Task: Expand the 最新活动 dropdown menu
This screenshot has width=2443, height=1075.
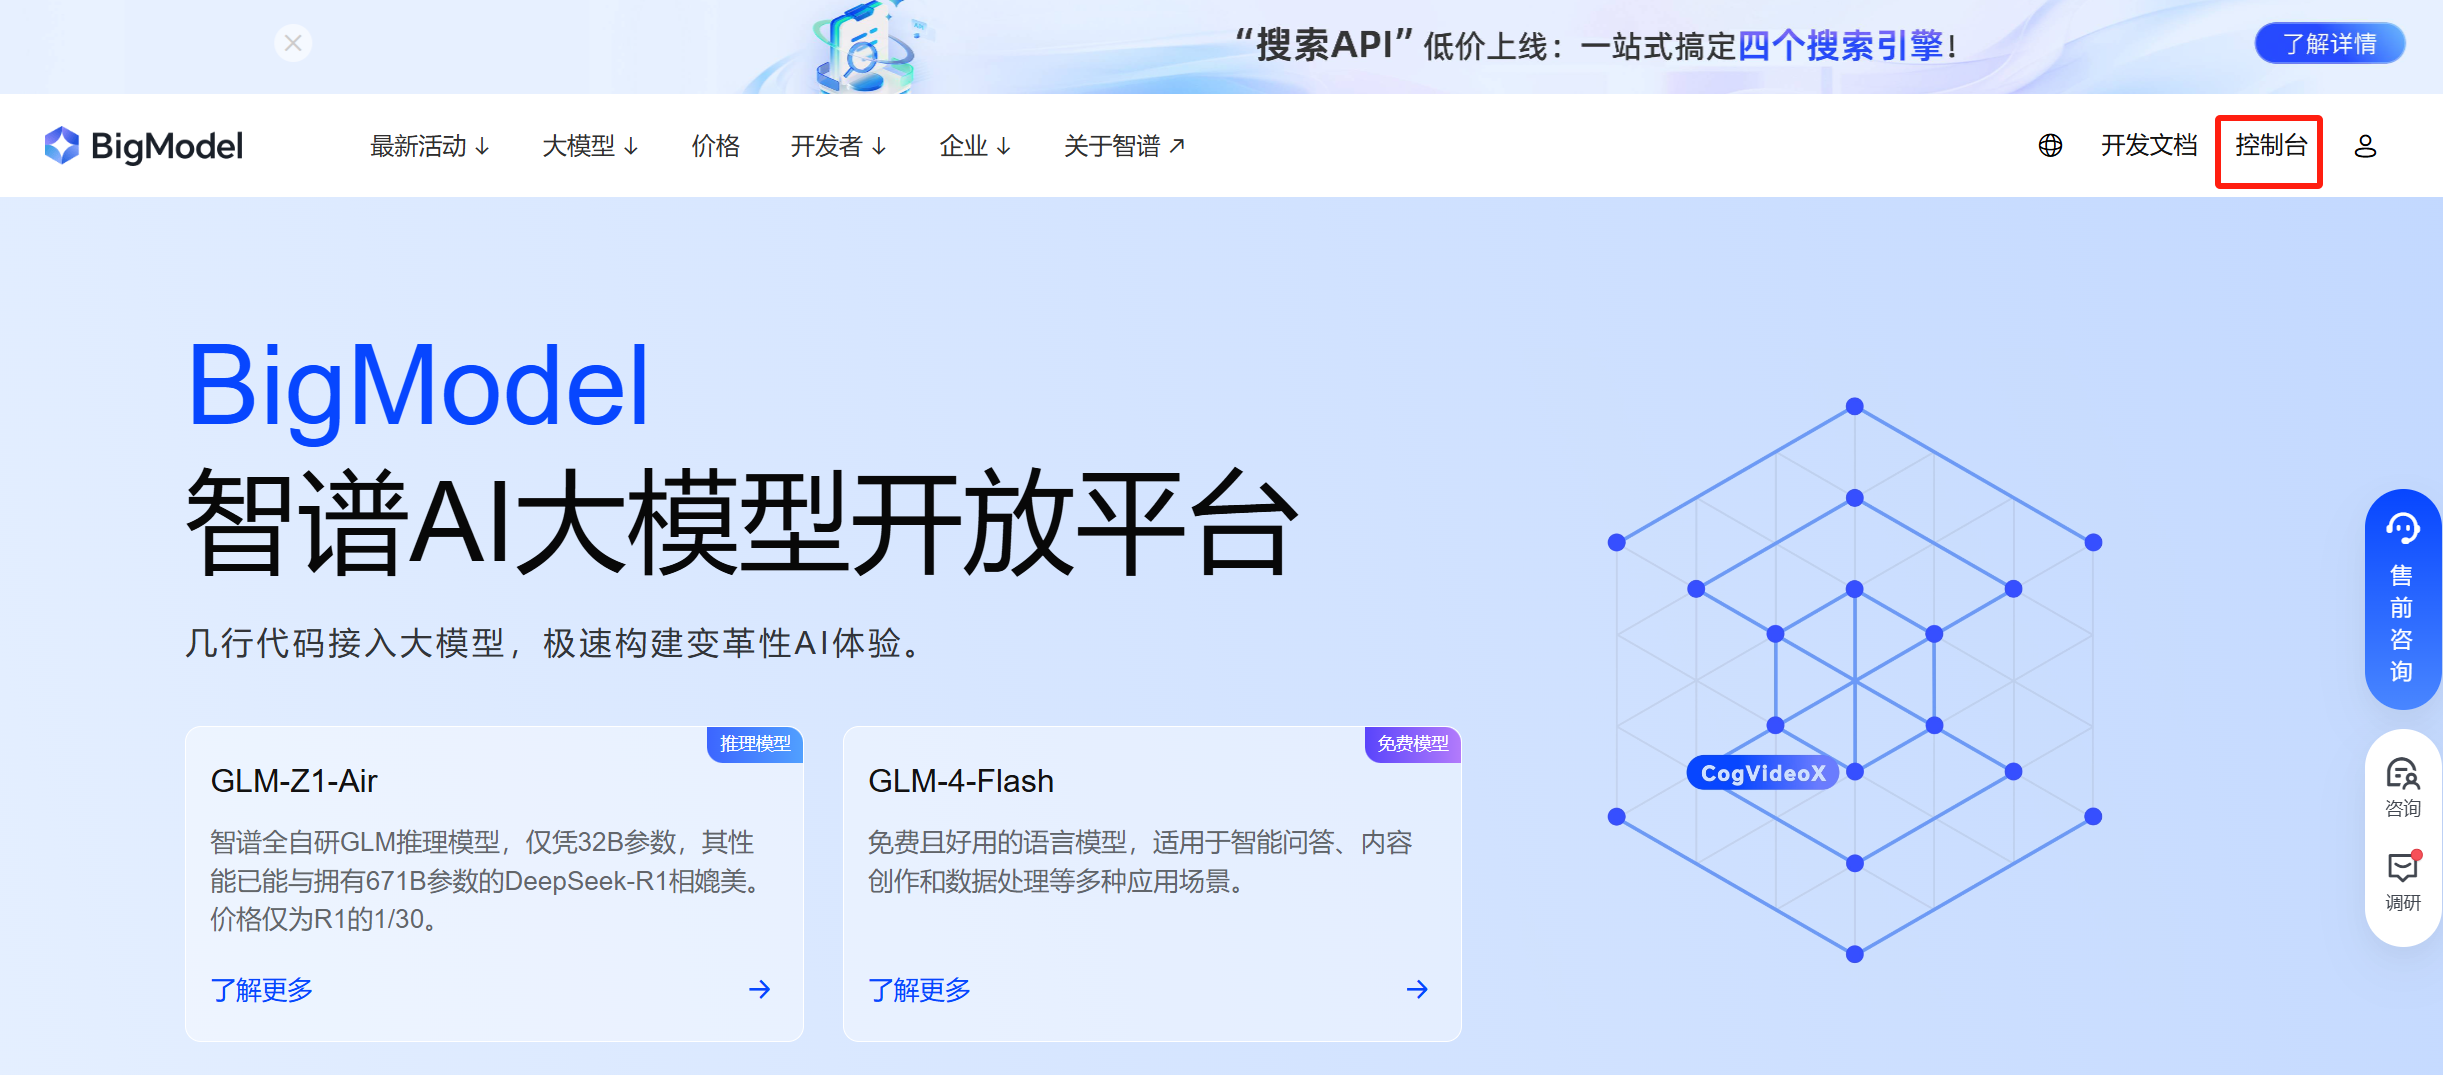Action: (x=430, y=146)
